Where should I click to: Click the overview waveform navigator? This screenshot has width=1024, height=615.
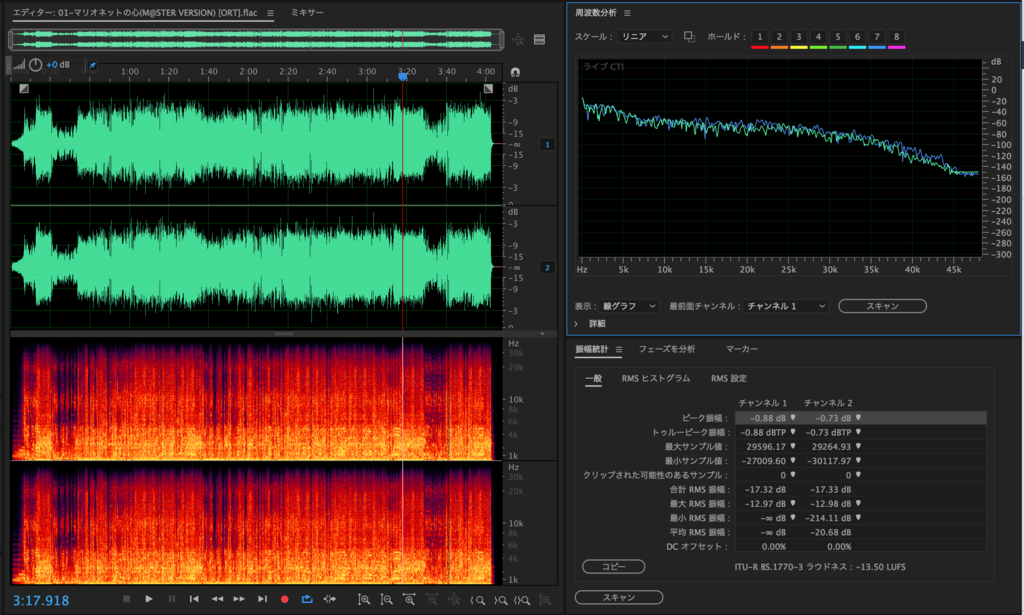(255, 39)
